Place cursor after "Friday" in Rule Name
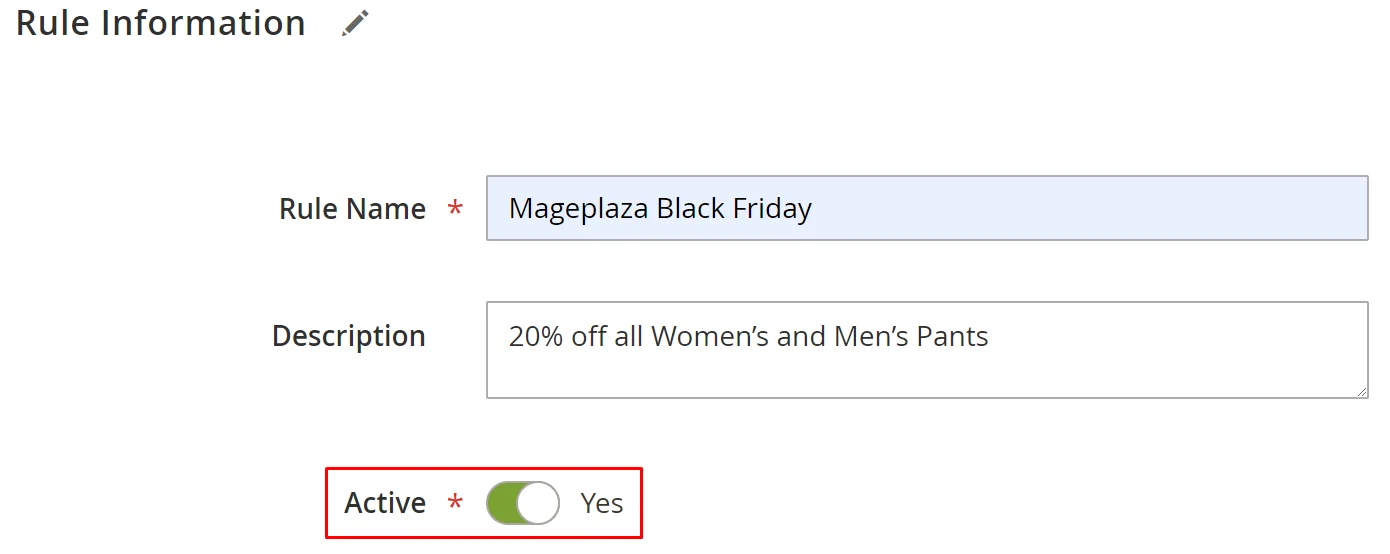 coord(814,209)
